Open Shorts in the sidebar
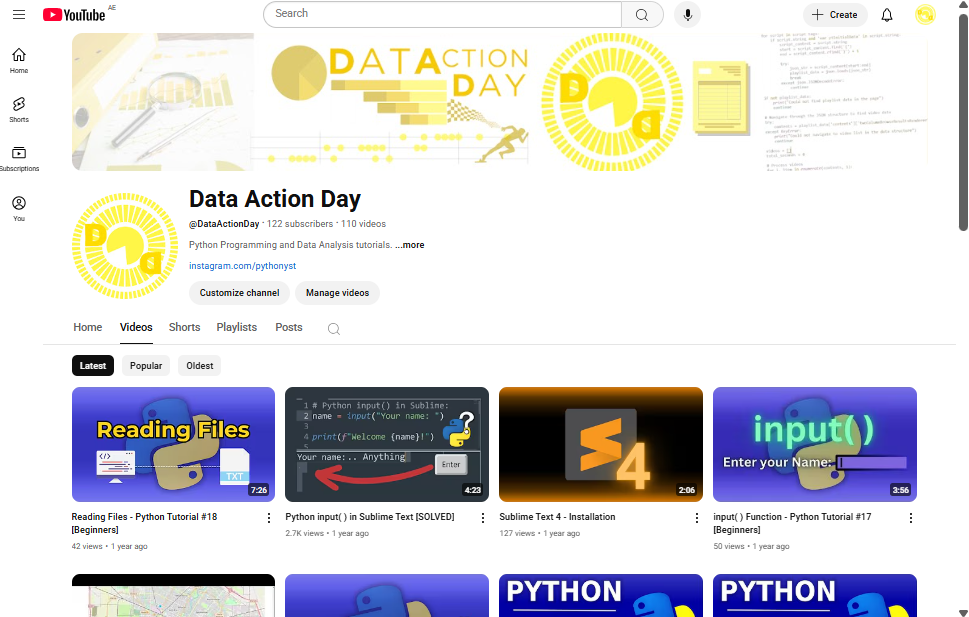 (19, 109)
